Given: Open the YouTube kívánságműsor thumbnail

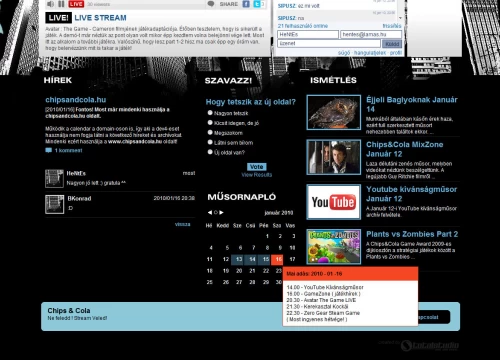Looking at the screenshot, I should coord(334,202).
